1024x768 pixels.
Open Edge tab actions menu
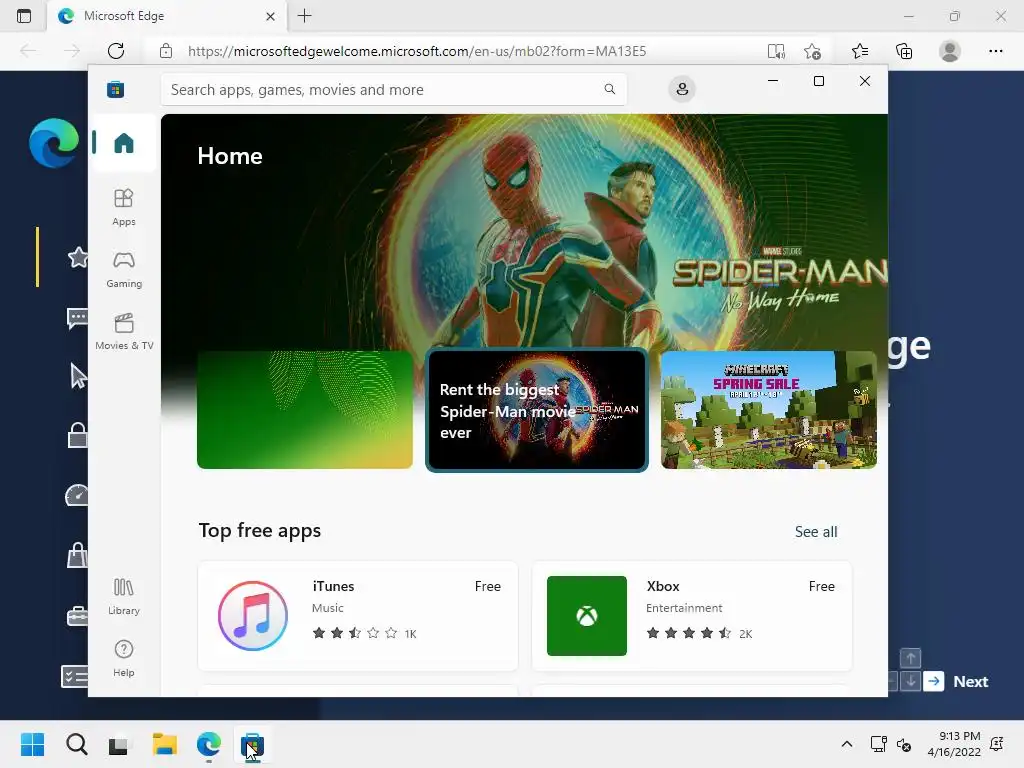(24, 16)
